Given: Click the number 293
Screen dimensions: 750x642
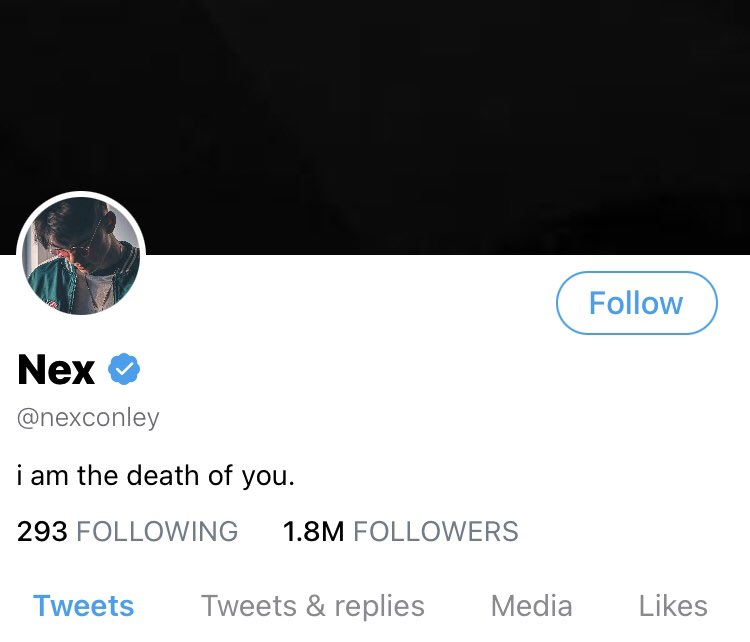Looking at the screenshot, I should [42, 531].
